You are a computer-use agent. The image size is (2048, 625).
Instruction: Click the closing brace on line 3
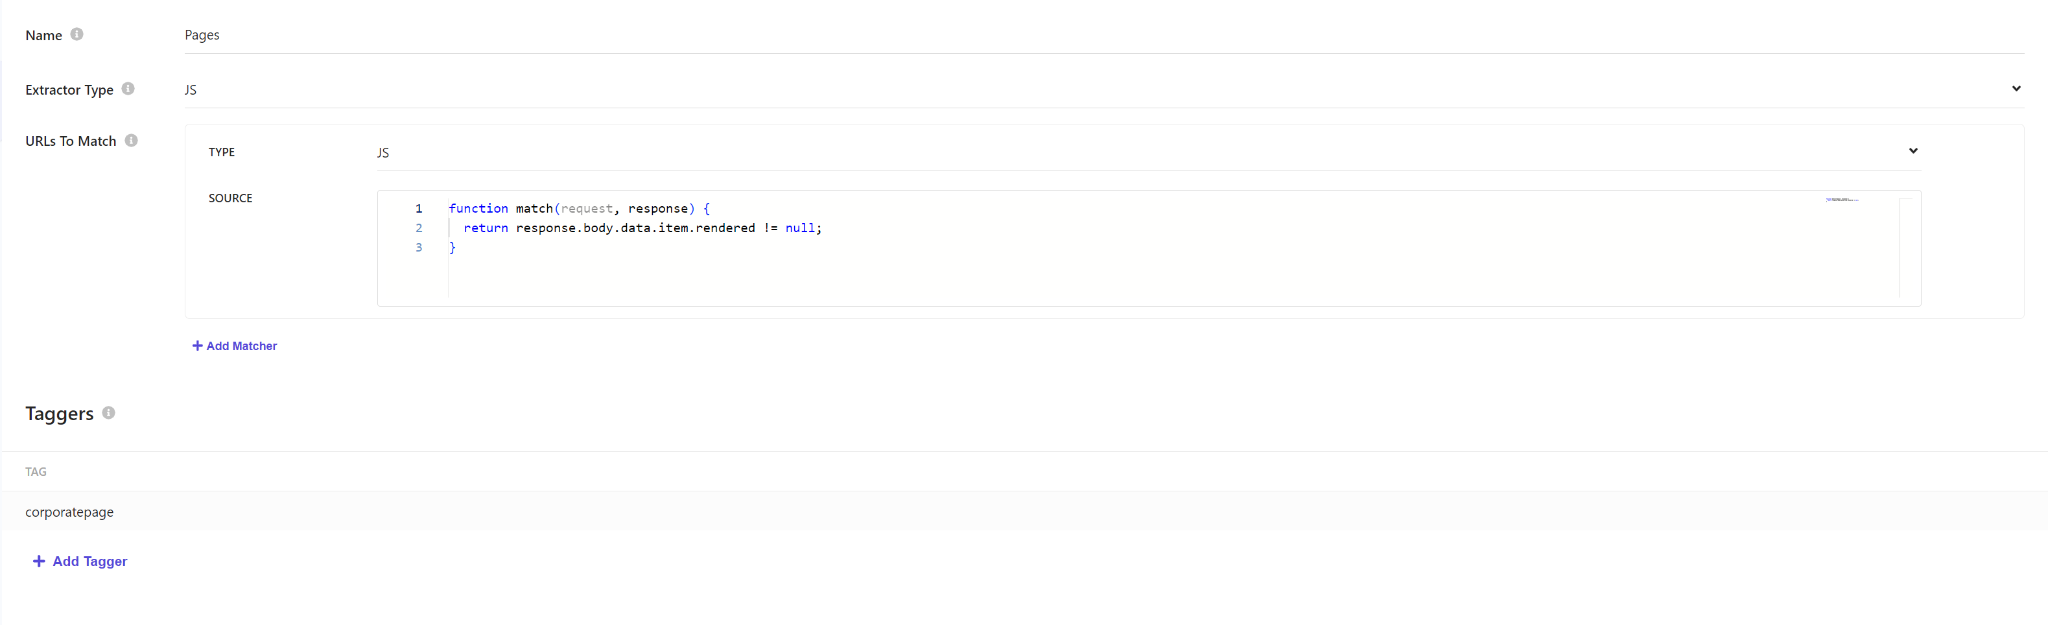point(452,248)
